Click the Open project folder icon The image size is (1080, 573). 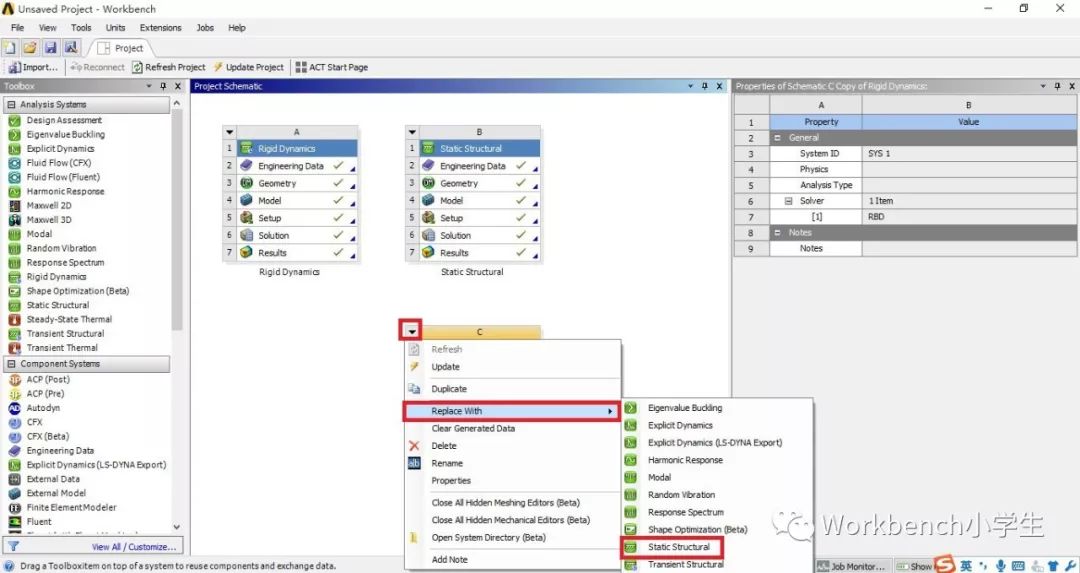(x=30, y=48)
